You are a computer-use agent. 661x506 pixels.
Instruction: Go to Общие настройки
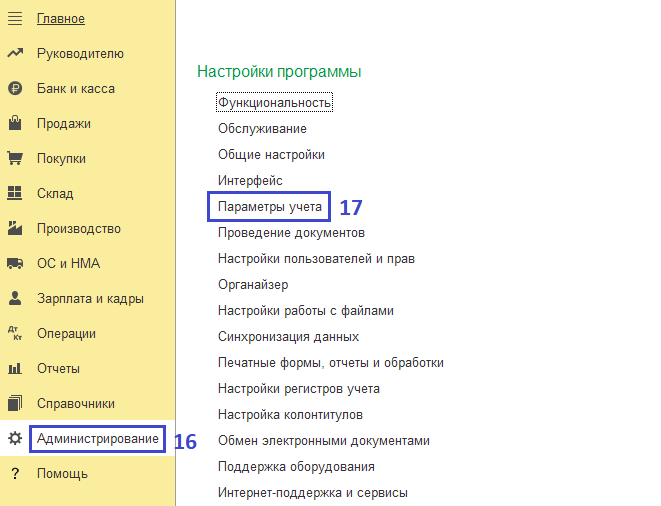(271, 155)
